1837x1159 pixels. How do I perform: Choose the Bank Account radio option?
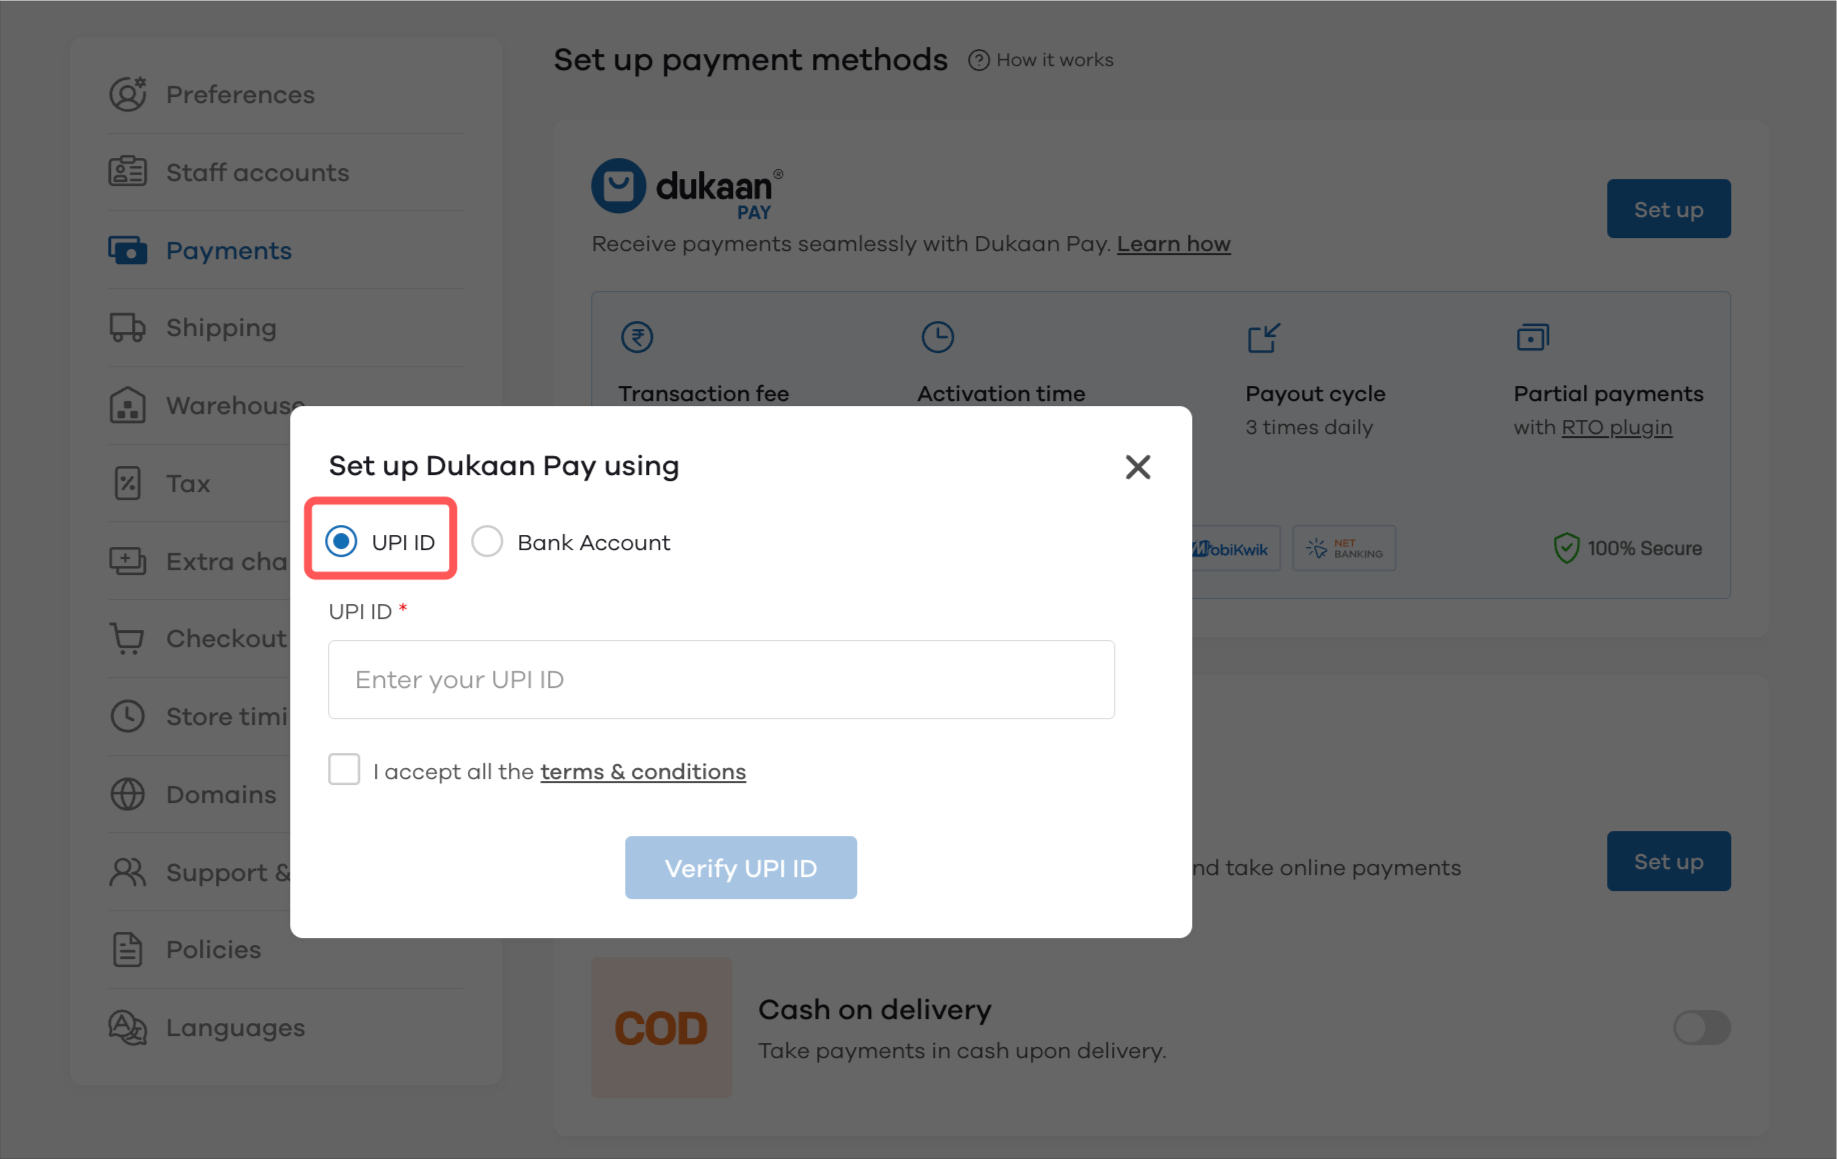click(487, 541)
